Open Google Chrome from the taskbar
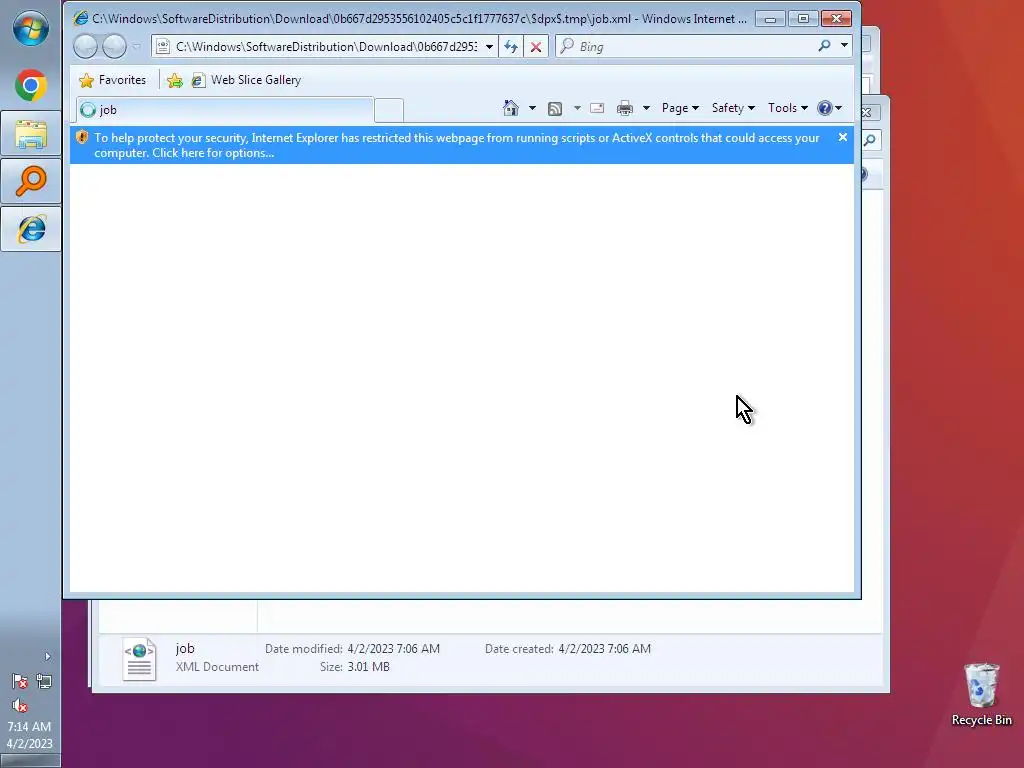1024x768 pixels. click(31, 86)
